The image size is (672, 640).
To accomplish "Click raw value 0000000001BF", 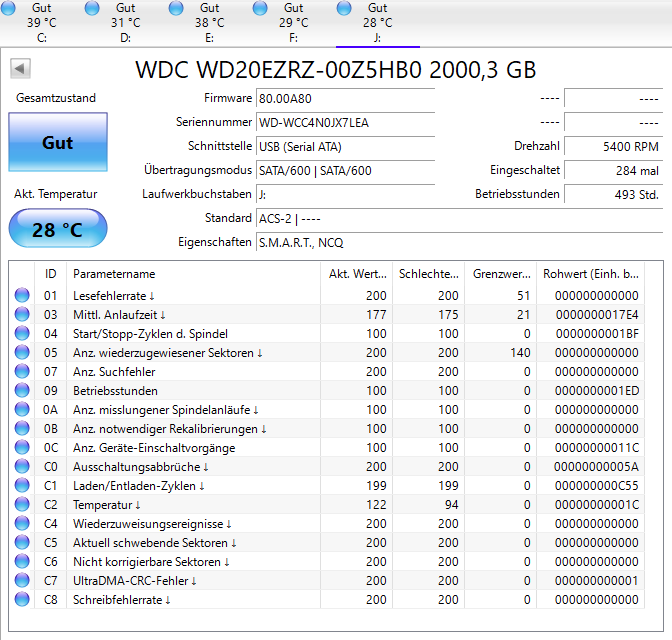I will pos(597,334).
